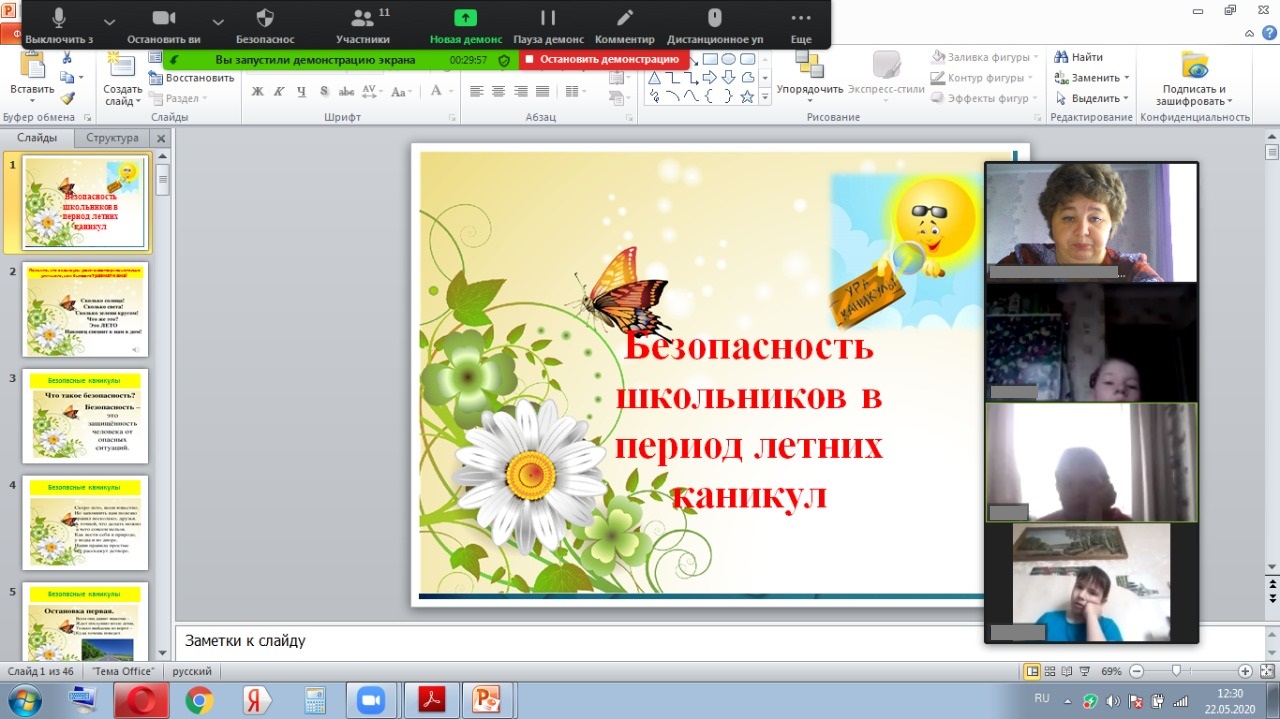
Task: Open Заменить dropdown in editing group
Action: [x=1094, y=78]
